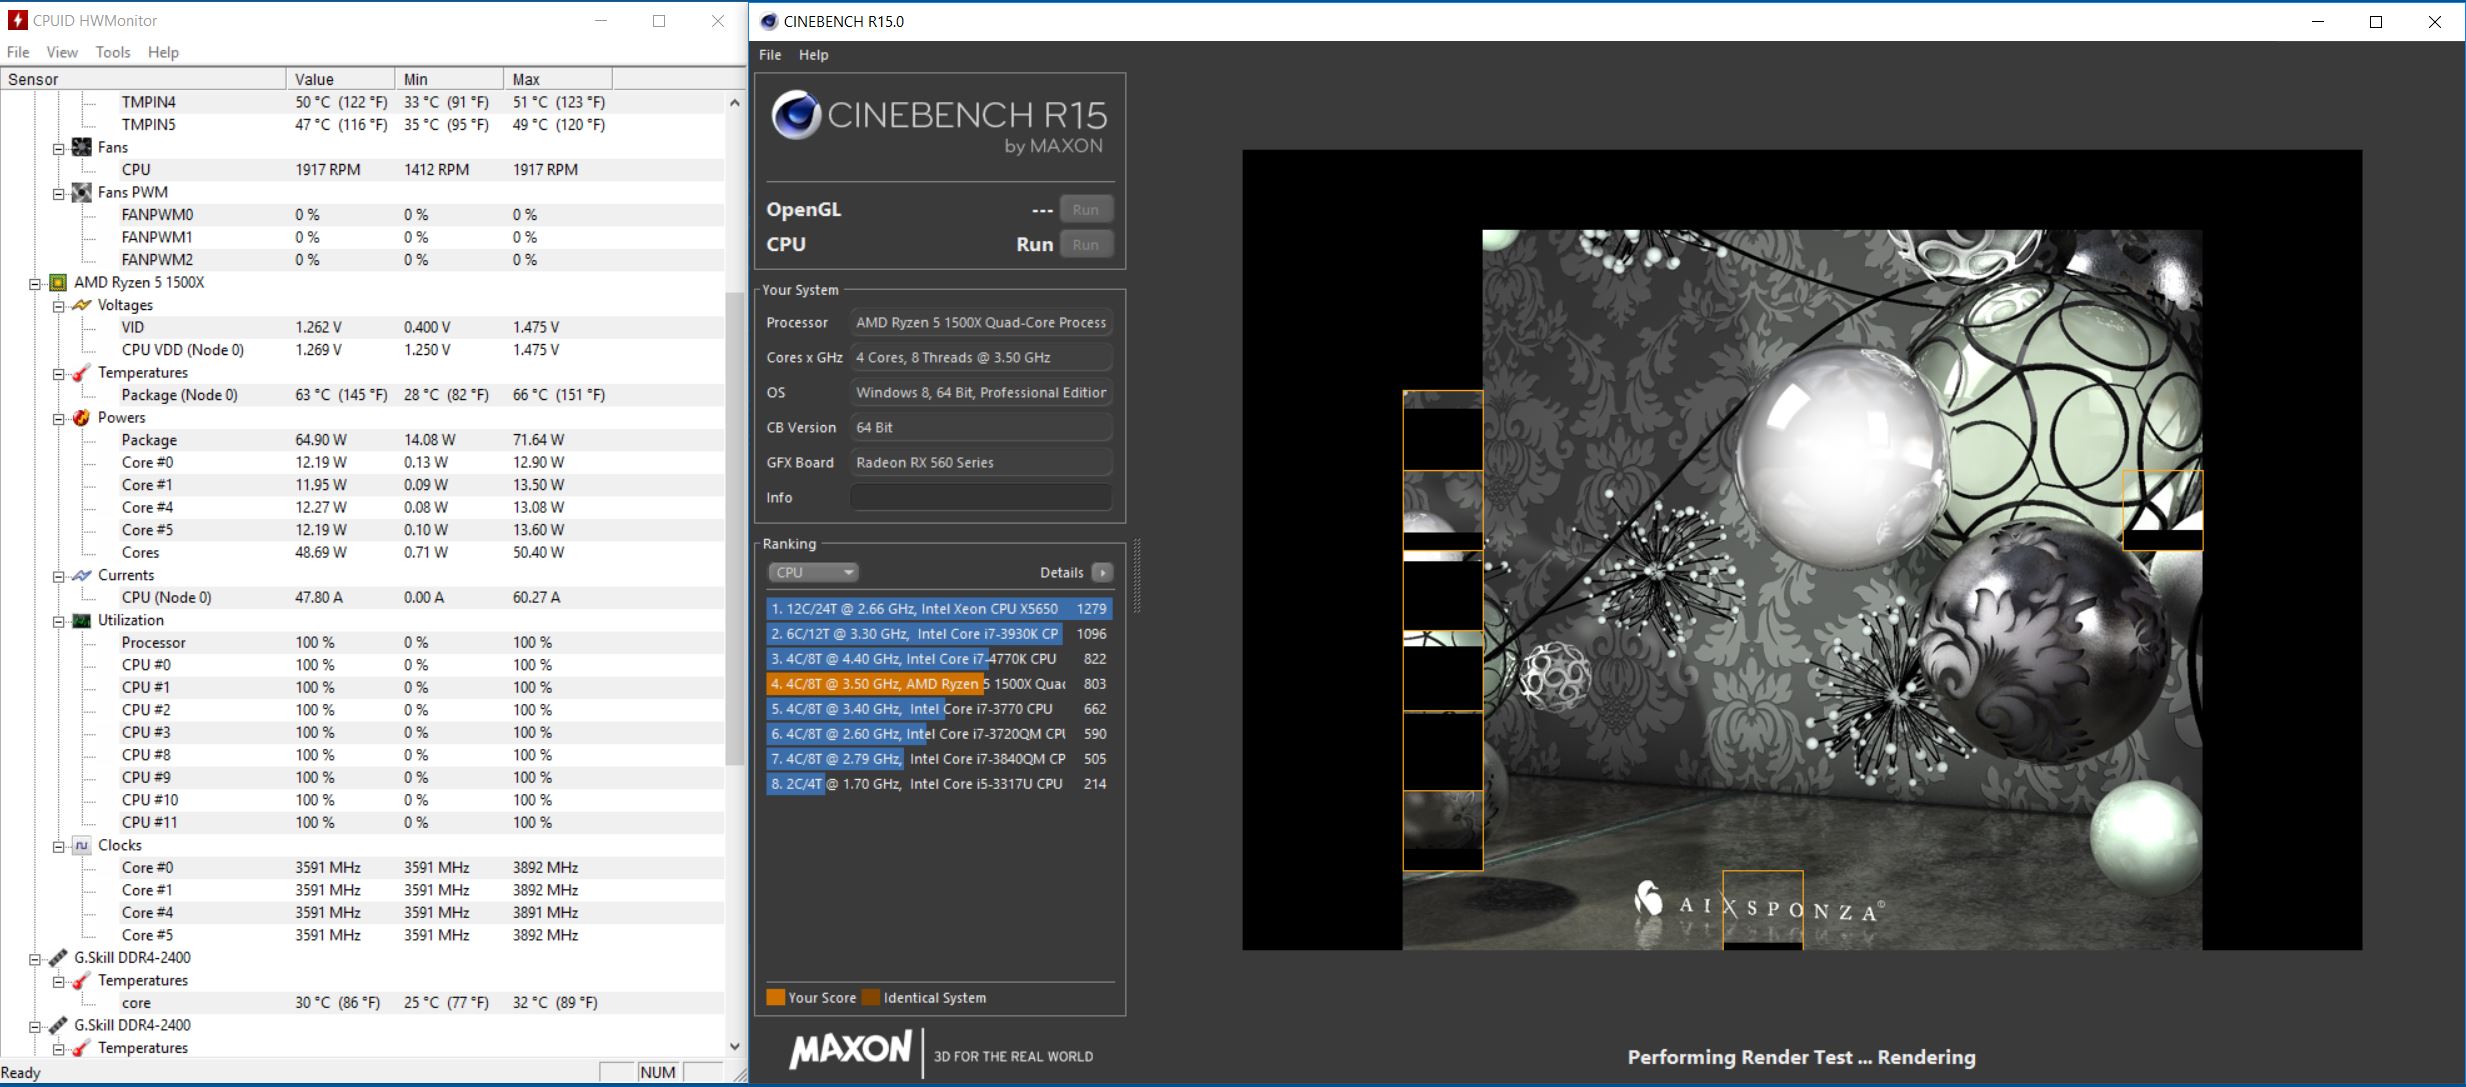Click the Details arrow button in Ranking
Viewport: 2466px width, 1087px height.
click(1102, 572)
